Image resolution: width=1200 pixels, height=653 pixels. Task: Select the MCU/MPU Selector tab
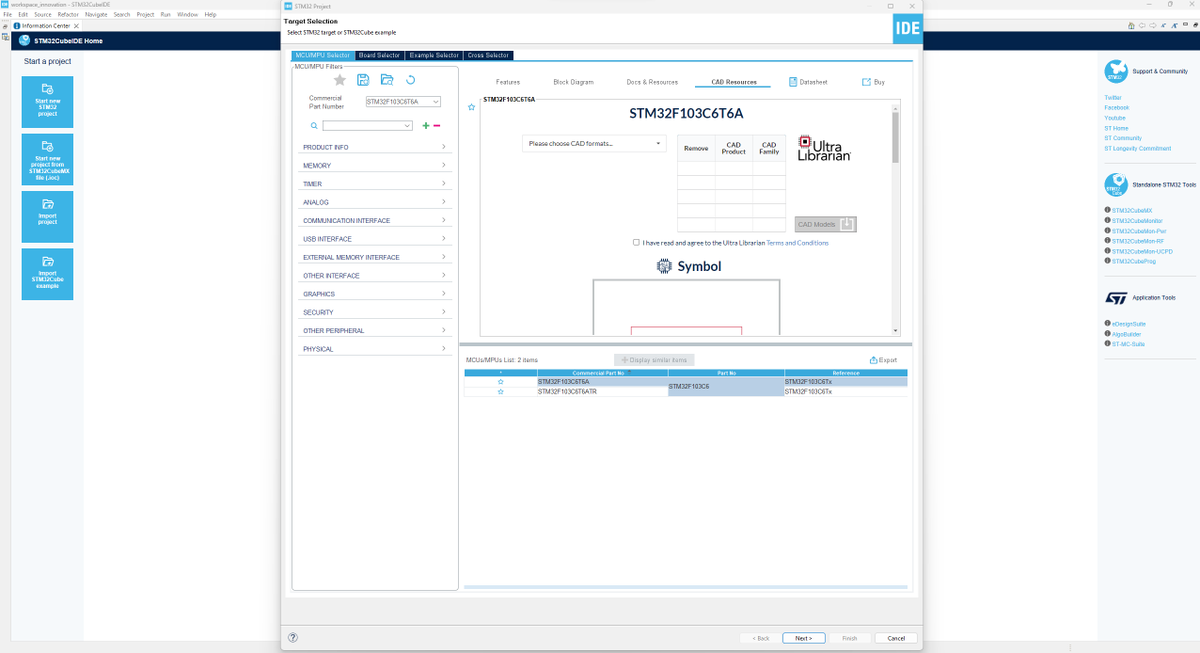(322, 55)
